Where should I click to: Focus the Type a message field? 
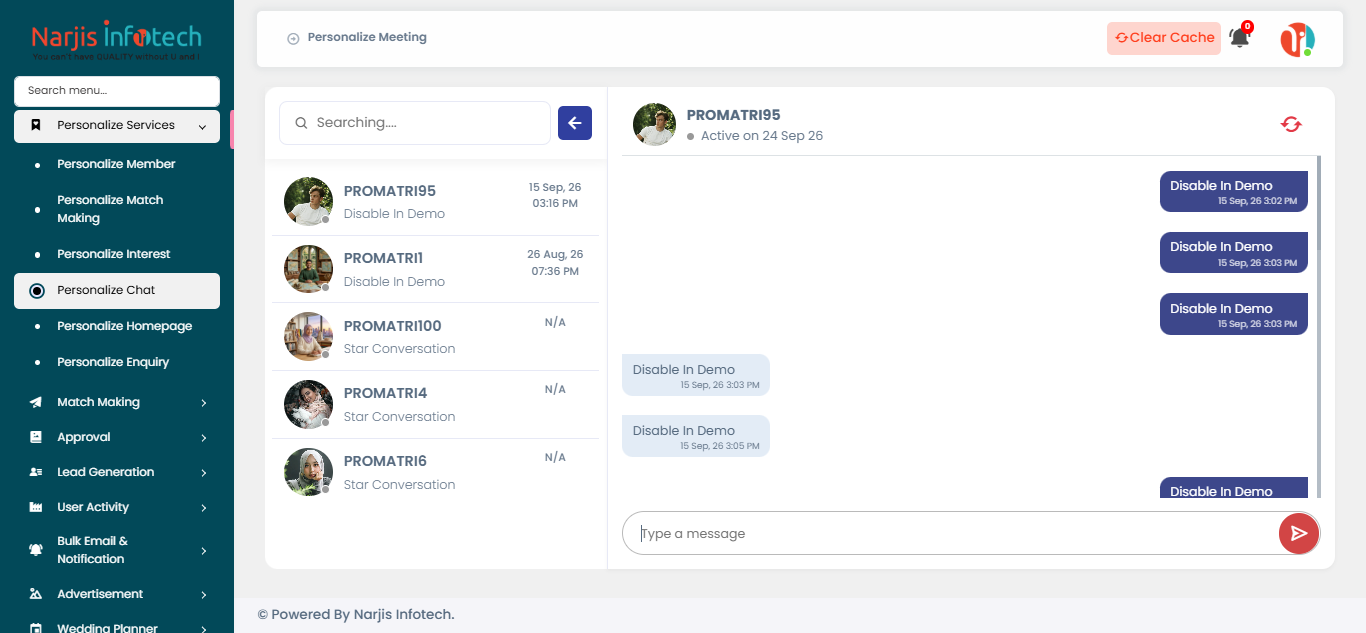951,533
